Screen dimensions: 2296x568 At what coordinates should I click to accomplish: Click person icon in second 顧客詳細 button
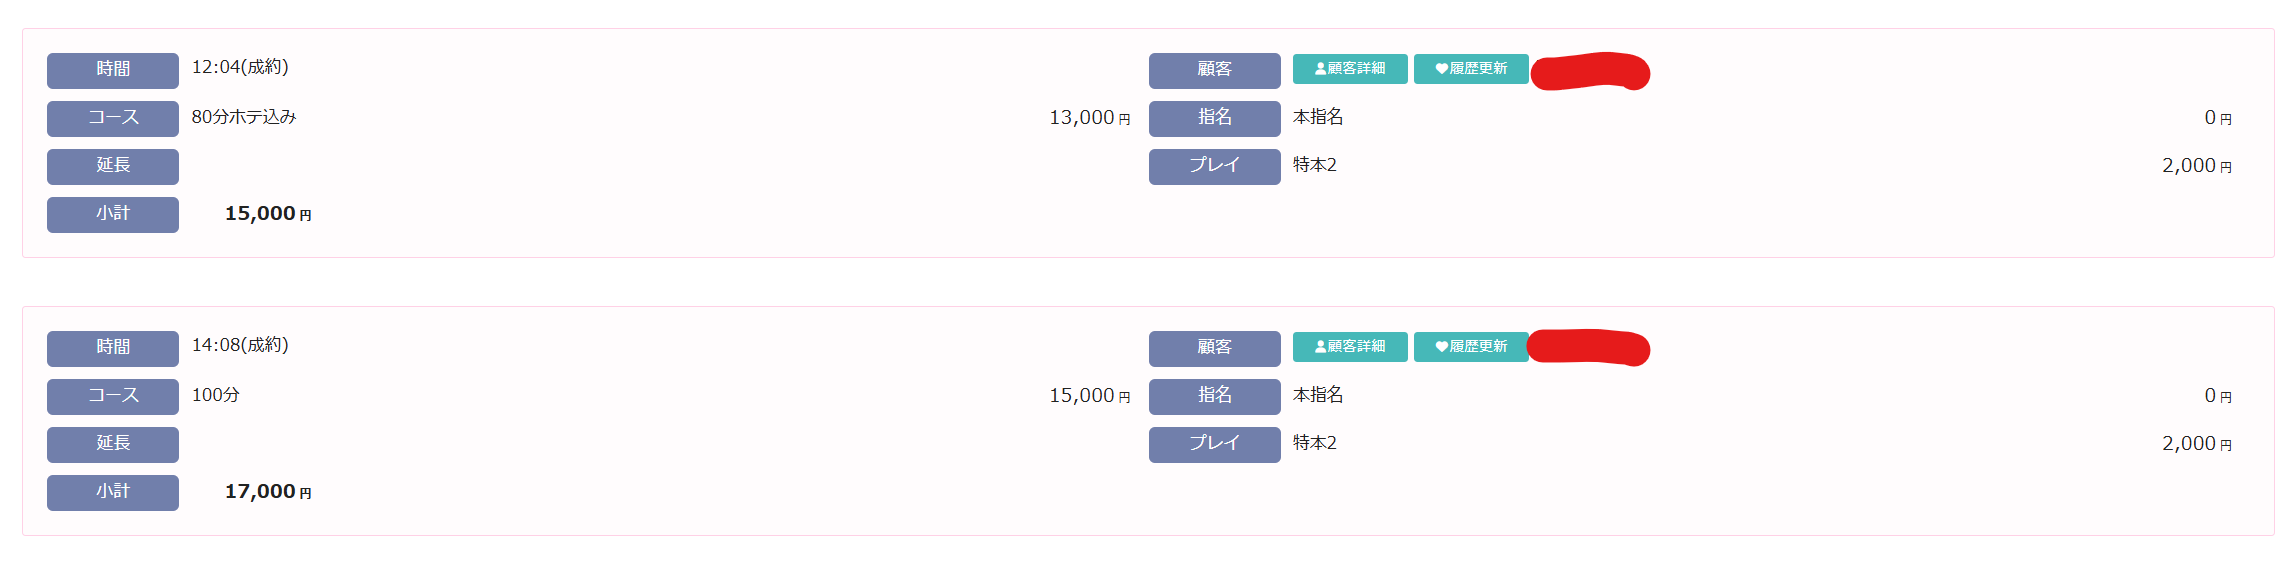1320,347
